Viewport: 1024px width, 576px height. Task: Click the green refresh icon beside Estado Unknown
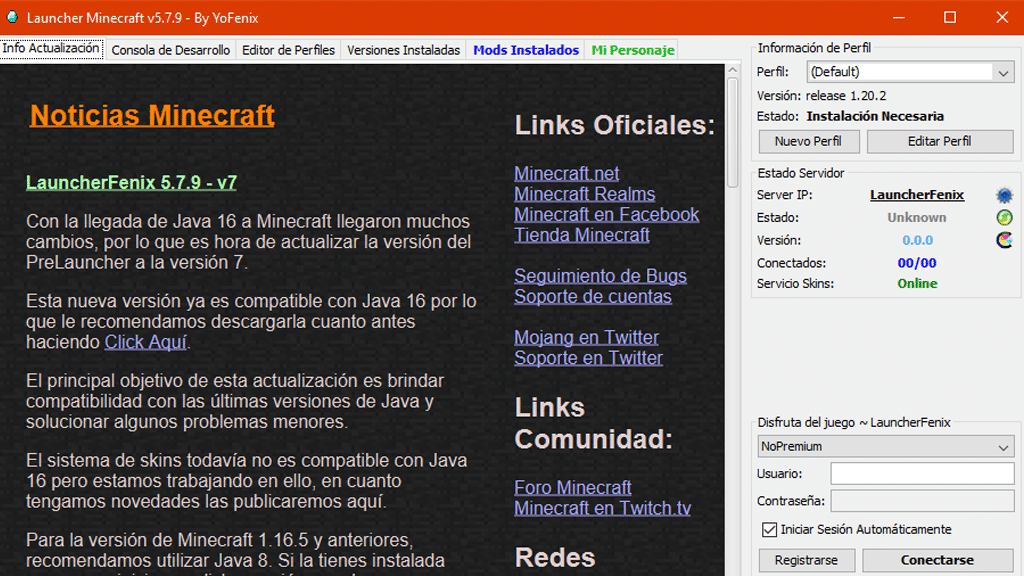tap(1004, 217)
